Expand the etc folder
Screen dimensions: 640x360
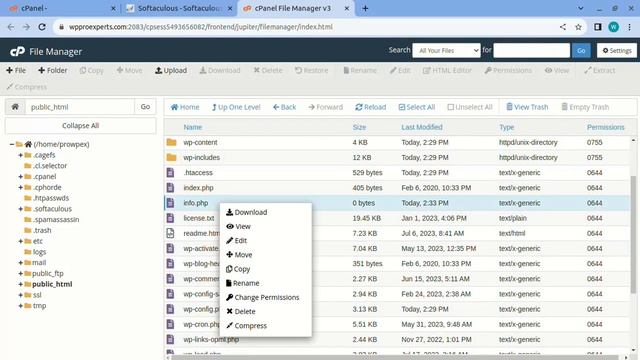point(20,241)
